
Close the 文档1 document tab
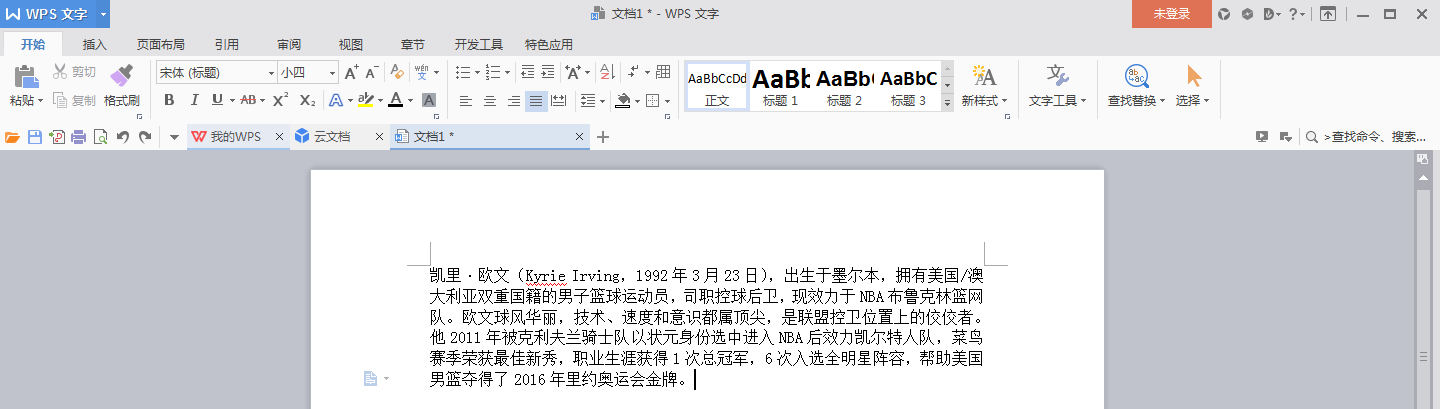[x=579, y=137]
